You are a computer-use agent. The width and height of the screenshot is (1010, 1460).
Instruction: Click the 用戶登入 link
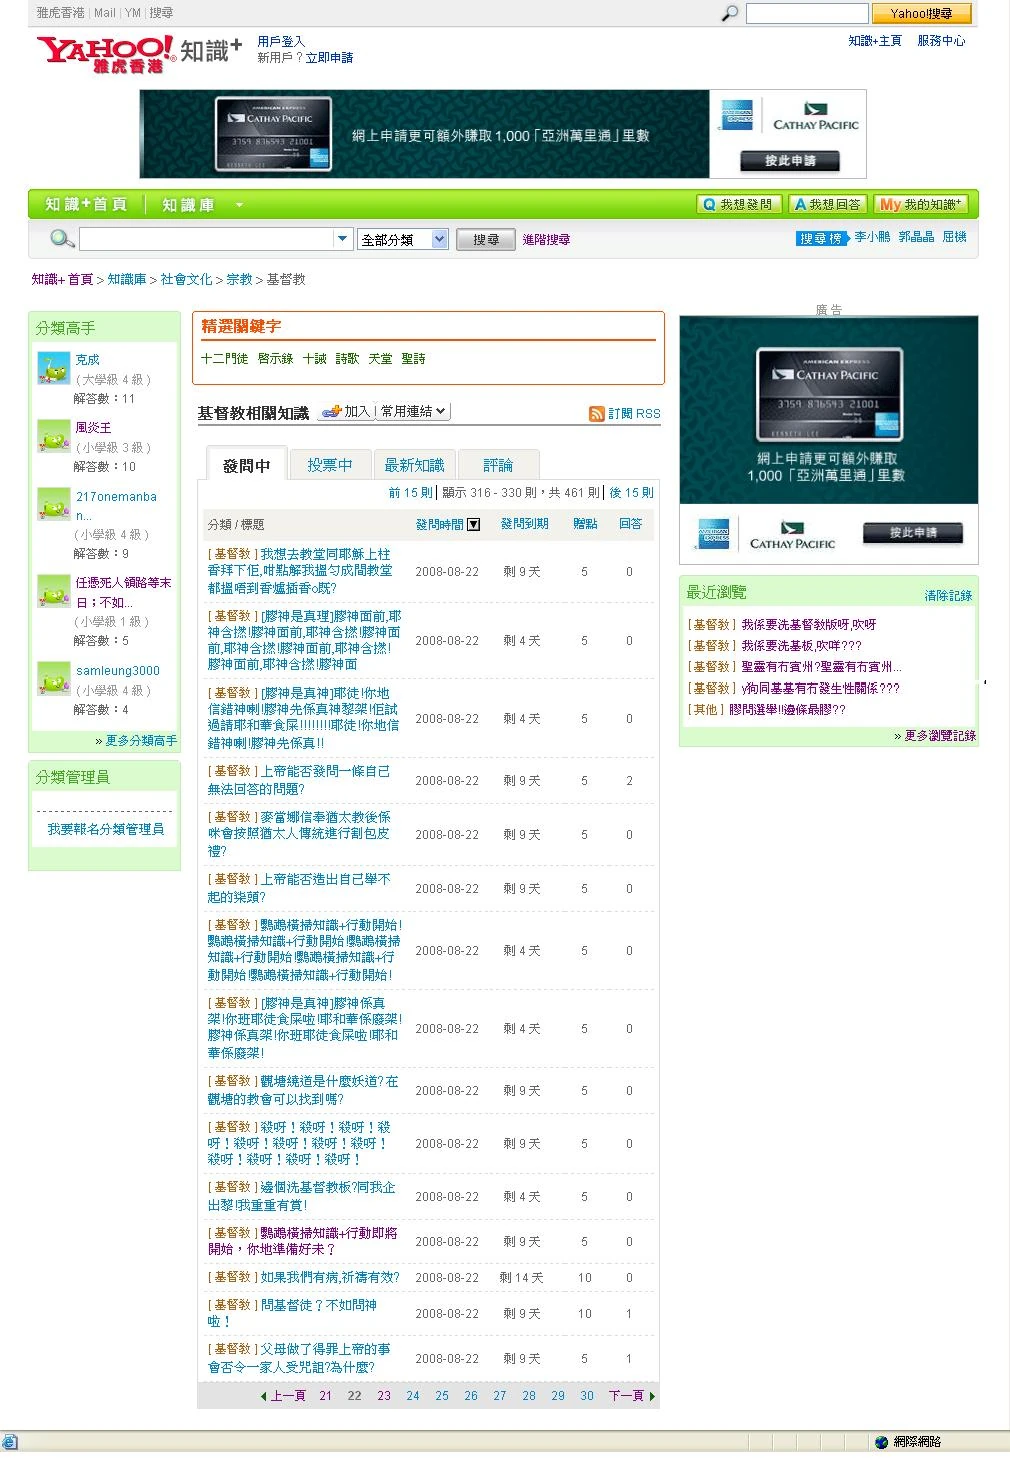pos(281,42)
